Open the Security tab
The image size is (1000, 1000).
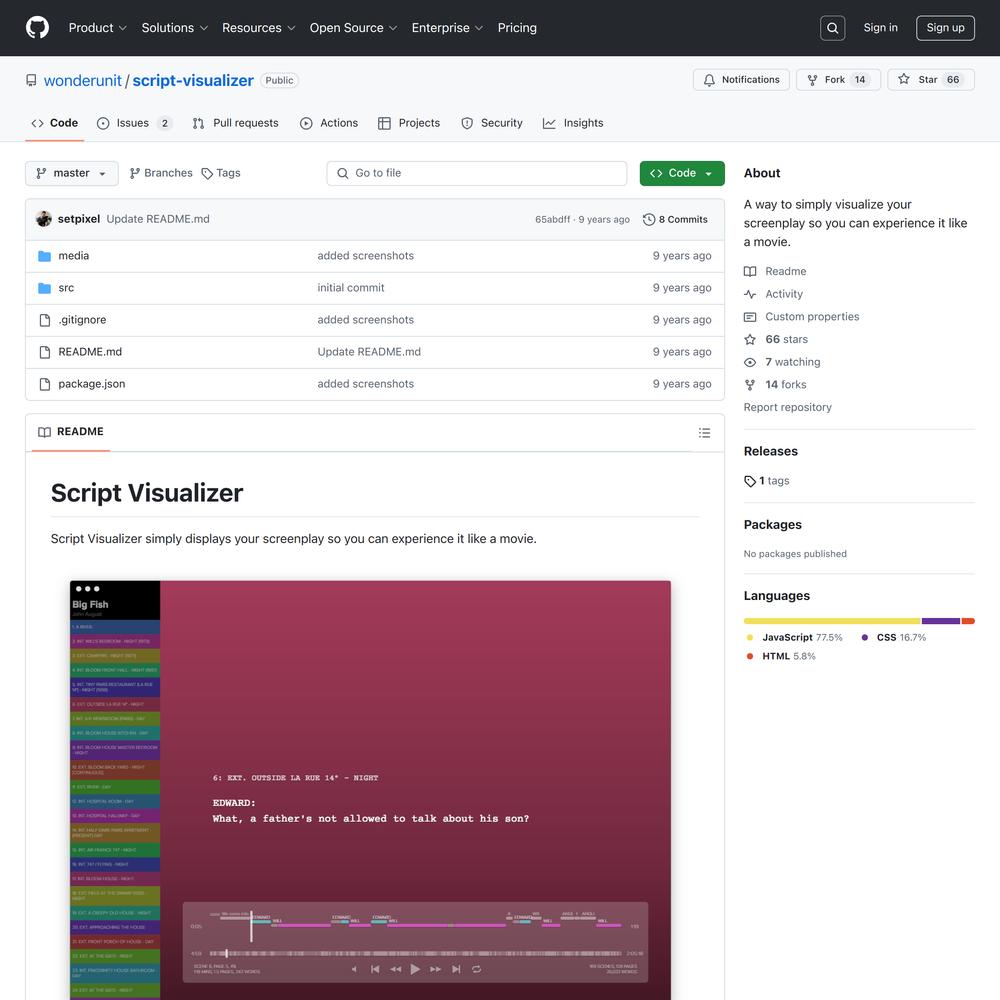point(492,123)
